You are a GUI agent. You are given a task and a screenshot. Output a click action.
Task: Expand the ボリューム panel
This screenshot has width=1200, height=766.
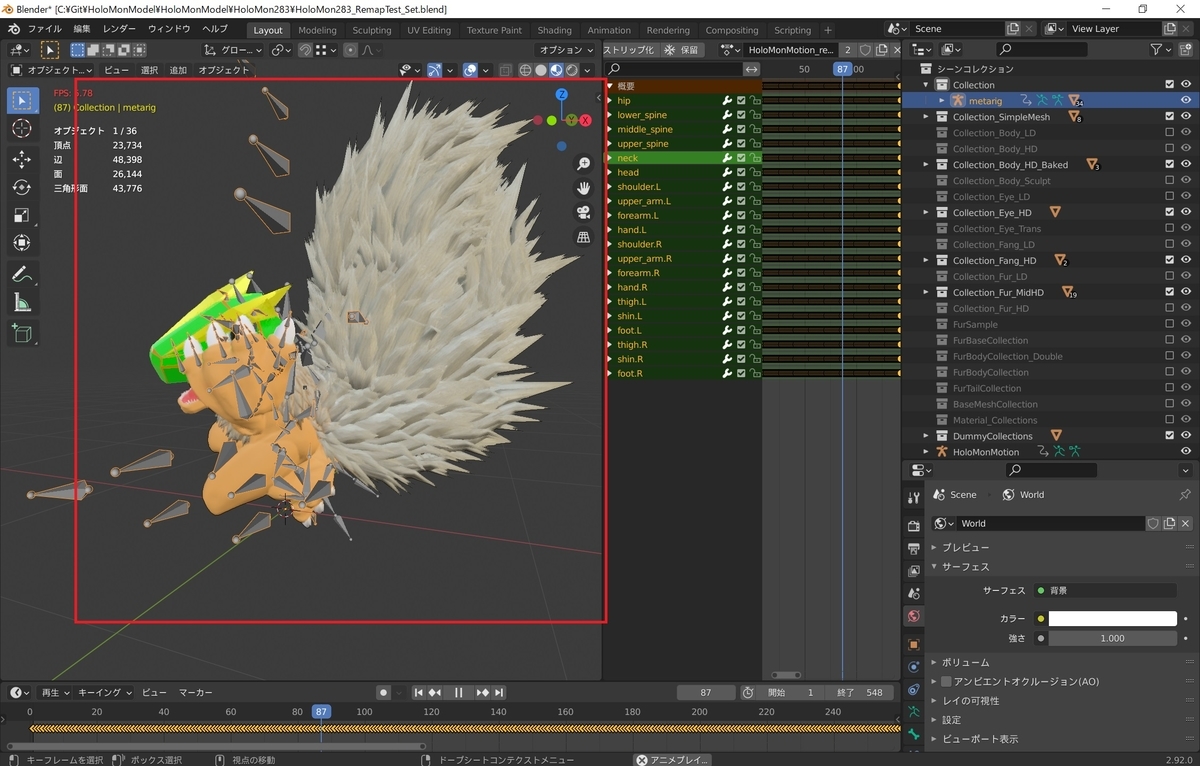(934, 662)
